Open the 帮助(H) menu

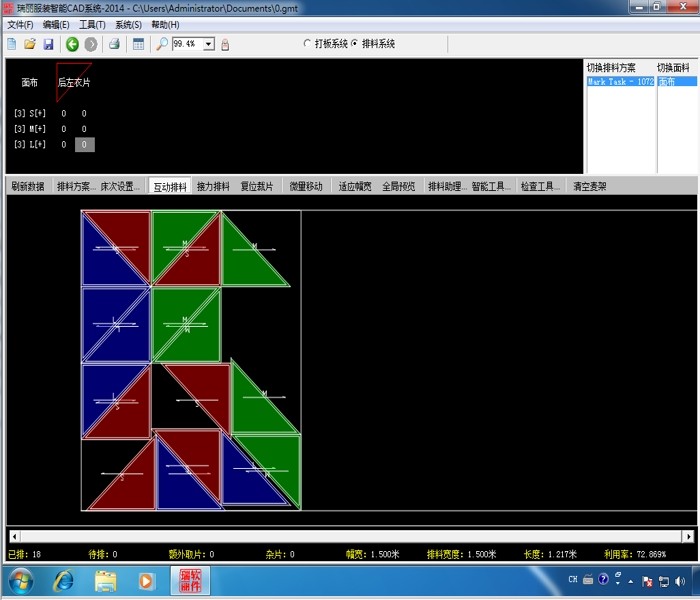165,25
